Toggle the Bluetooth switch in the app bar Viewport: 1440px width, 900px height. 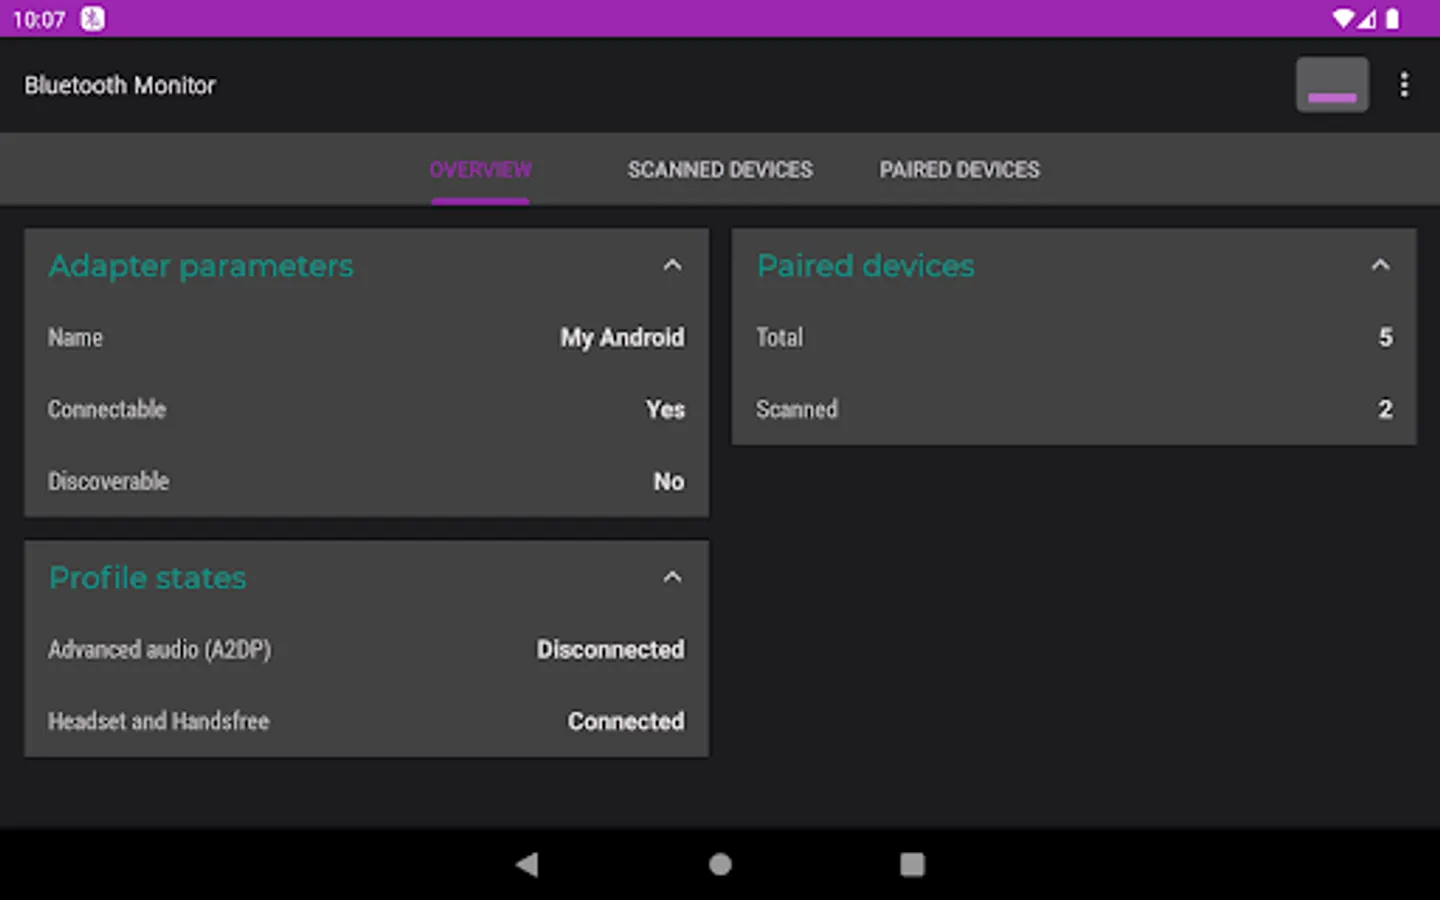pos(1332,85)
